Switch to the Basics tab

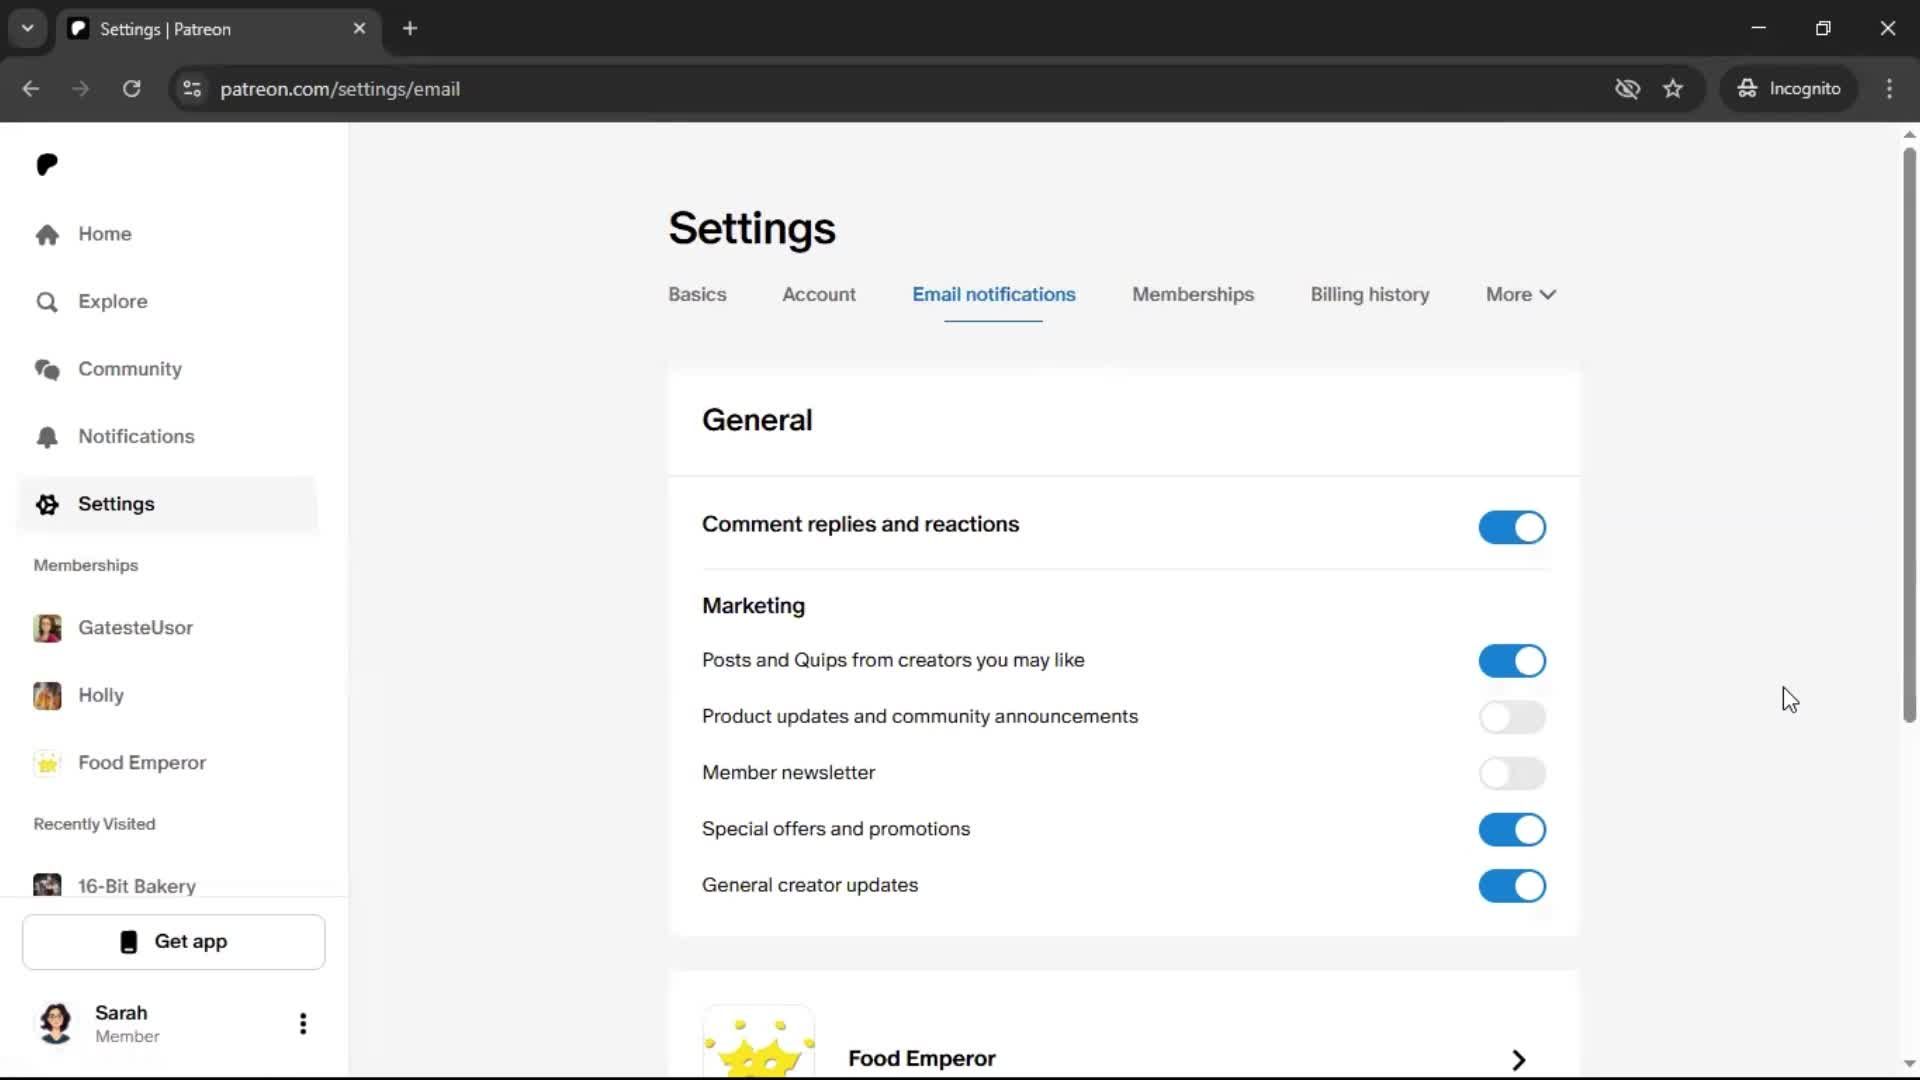[697, 295]
